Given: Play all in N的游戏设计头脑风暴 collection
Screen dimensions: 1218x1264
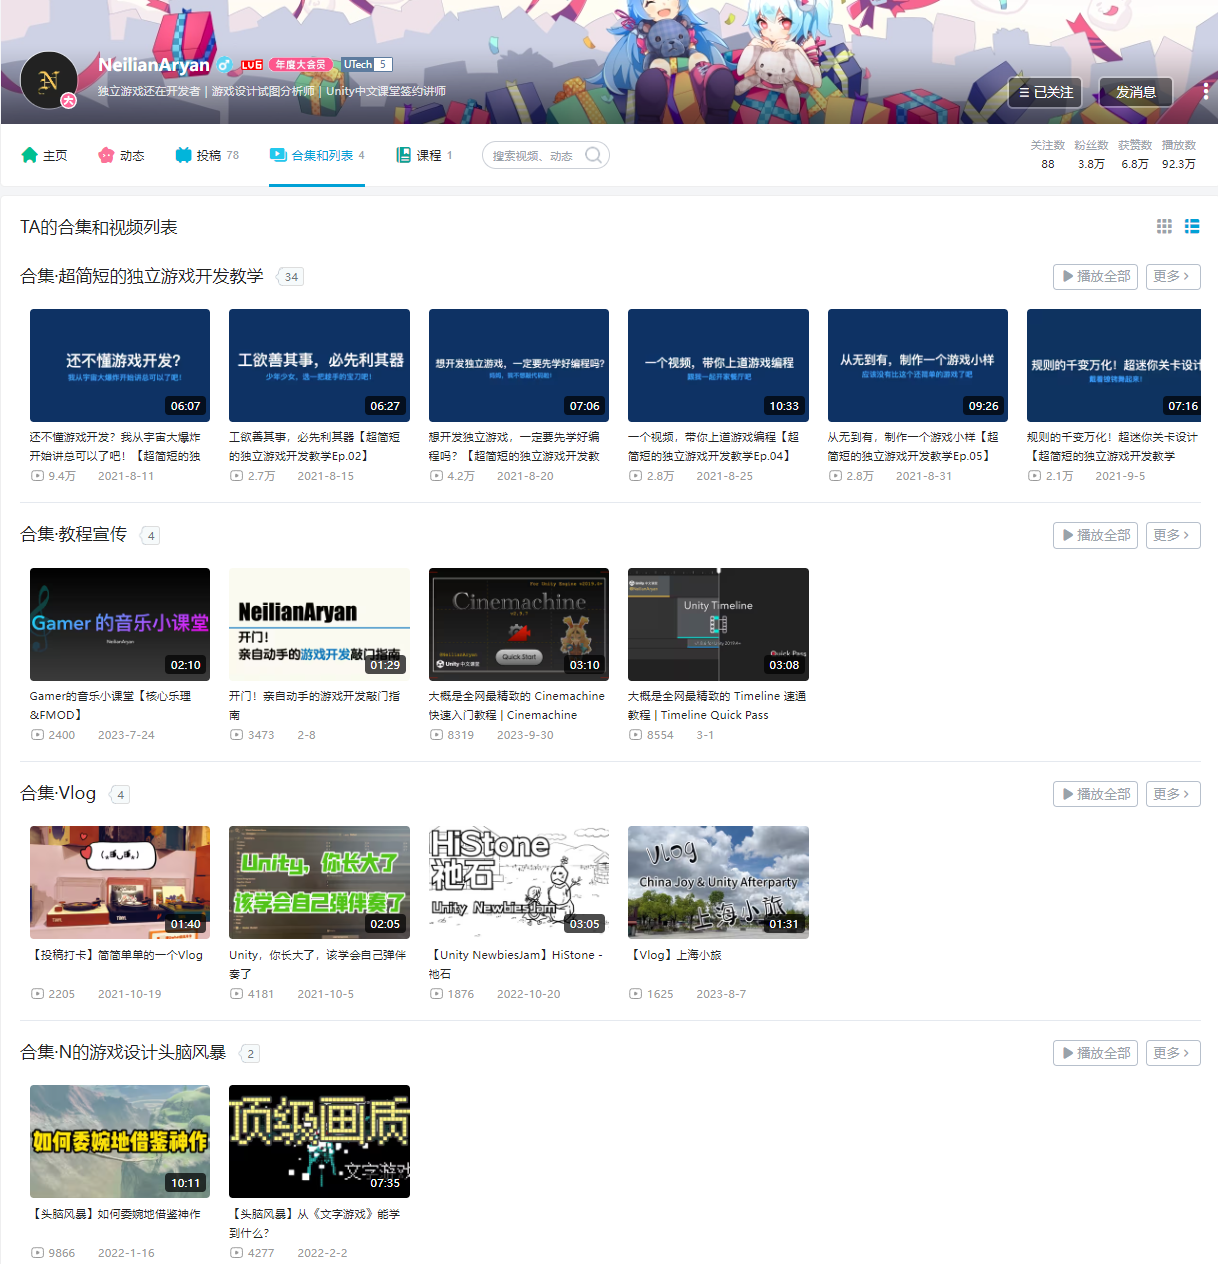Looking at the screenshot, I should click(x=1096, y=1053).
